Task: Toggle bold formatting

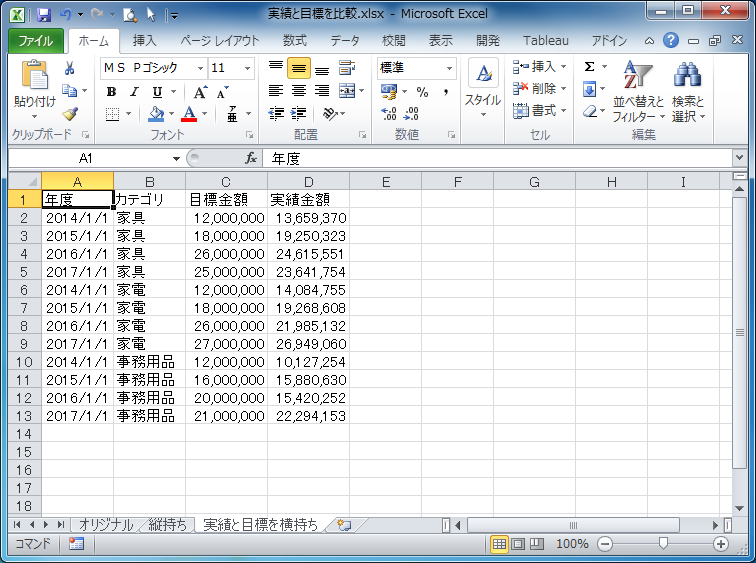Action: click(x=111, y=92)
